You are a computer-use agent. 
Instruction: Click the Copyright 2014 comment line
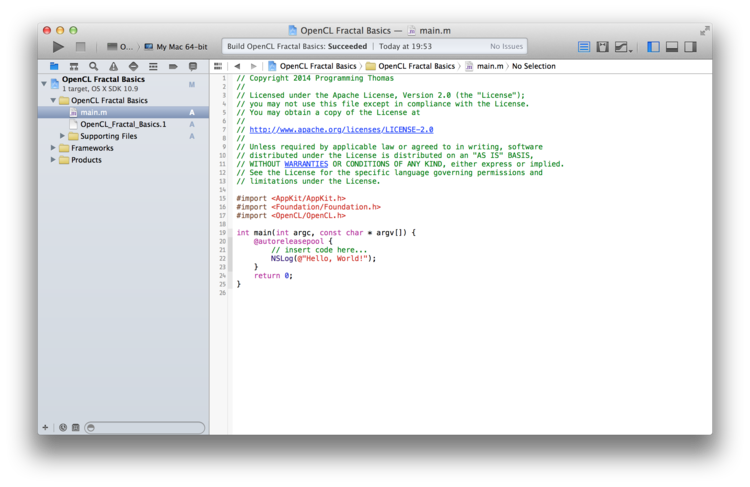click(315, 78)
